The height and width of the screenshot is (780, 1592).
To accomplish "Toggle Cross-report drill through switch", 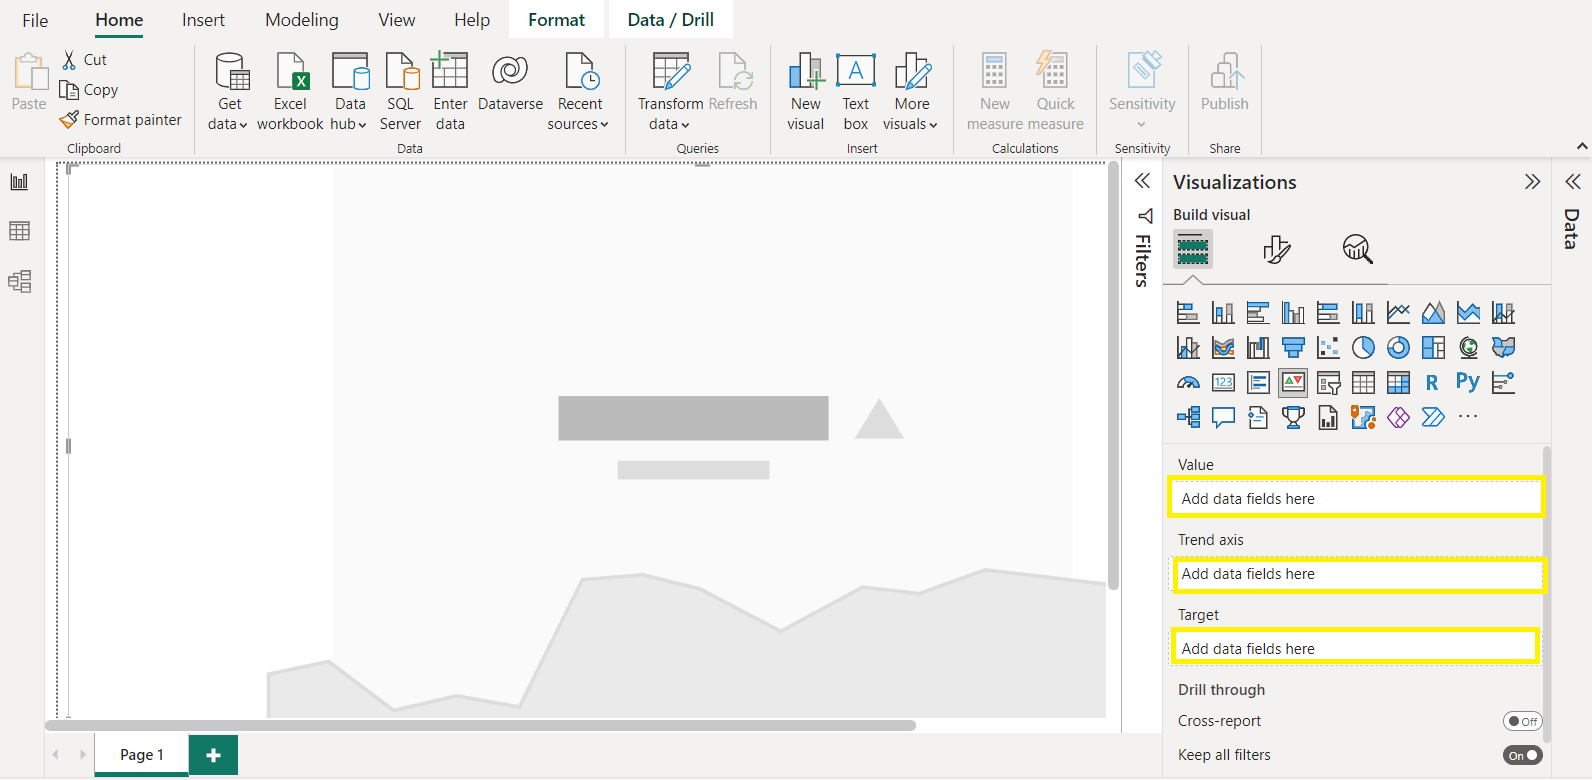I will coord(1522,721).
